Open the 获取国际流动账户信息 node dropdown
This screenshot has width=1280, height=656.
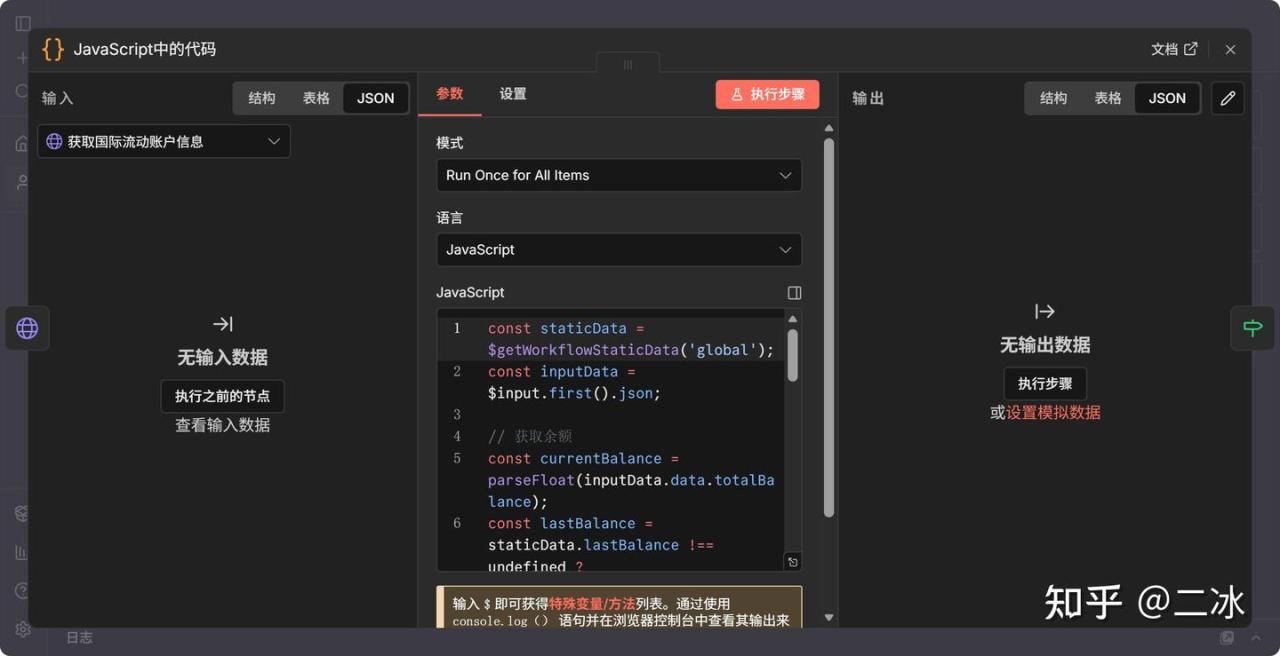tap(164, 142)
